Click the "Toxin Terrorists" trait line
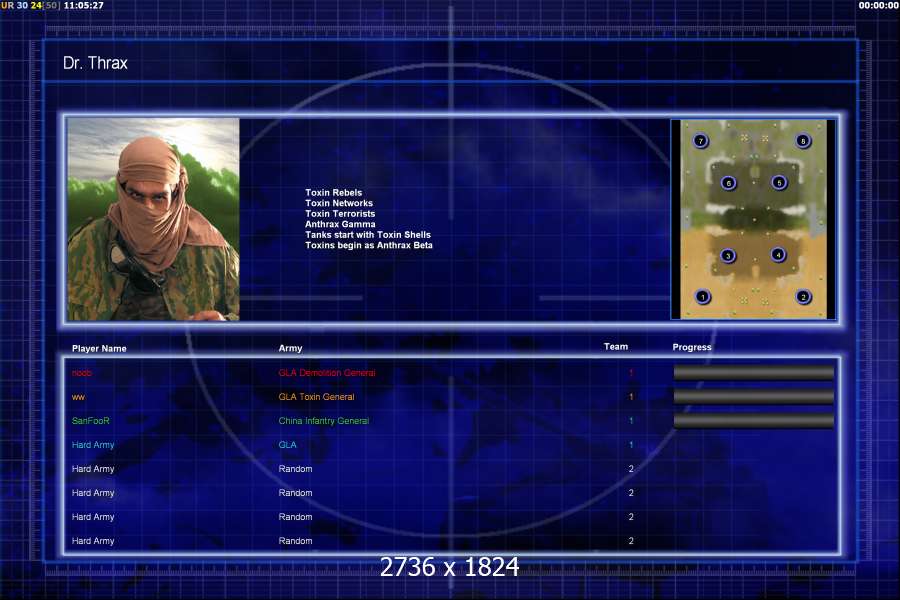900x600 pixels. click(340, 214)
